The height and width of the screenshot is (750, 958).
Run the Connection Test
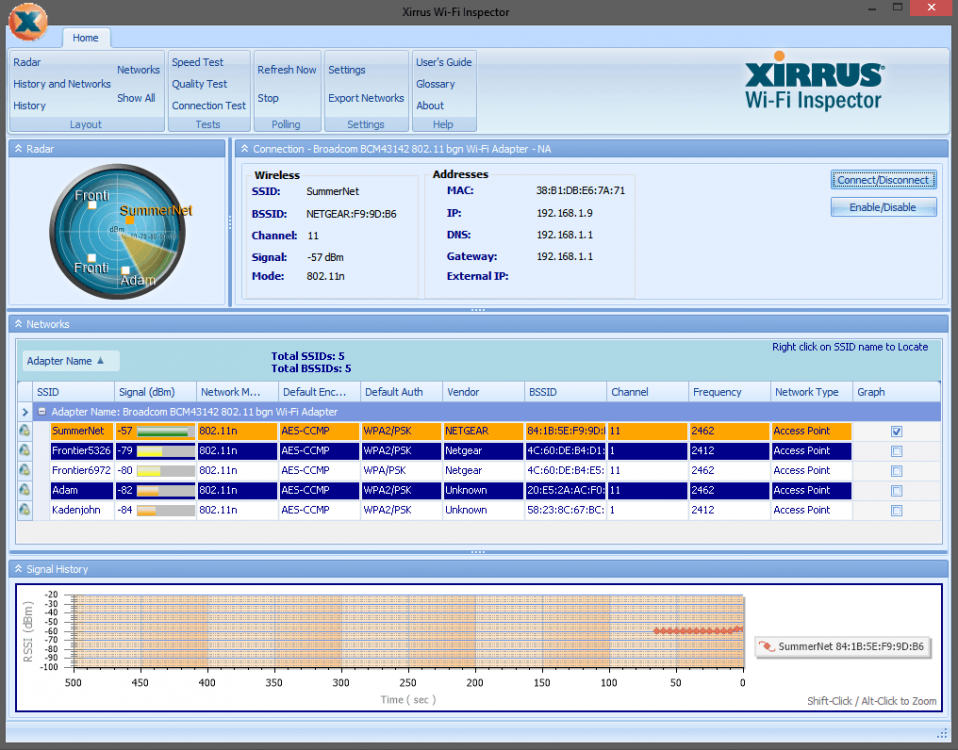point(208,106)
